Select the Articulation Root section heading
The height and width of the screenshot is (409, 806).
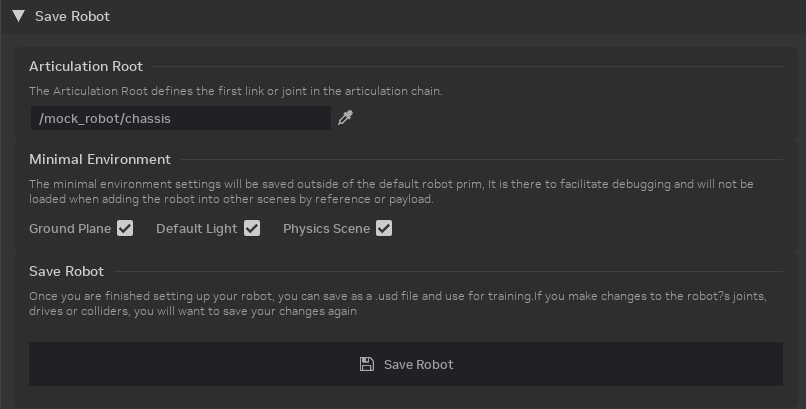point(86,67)
